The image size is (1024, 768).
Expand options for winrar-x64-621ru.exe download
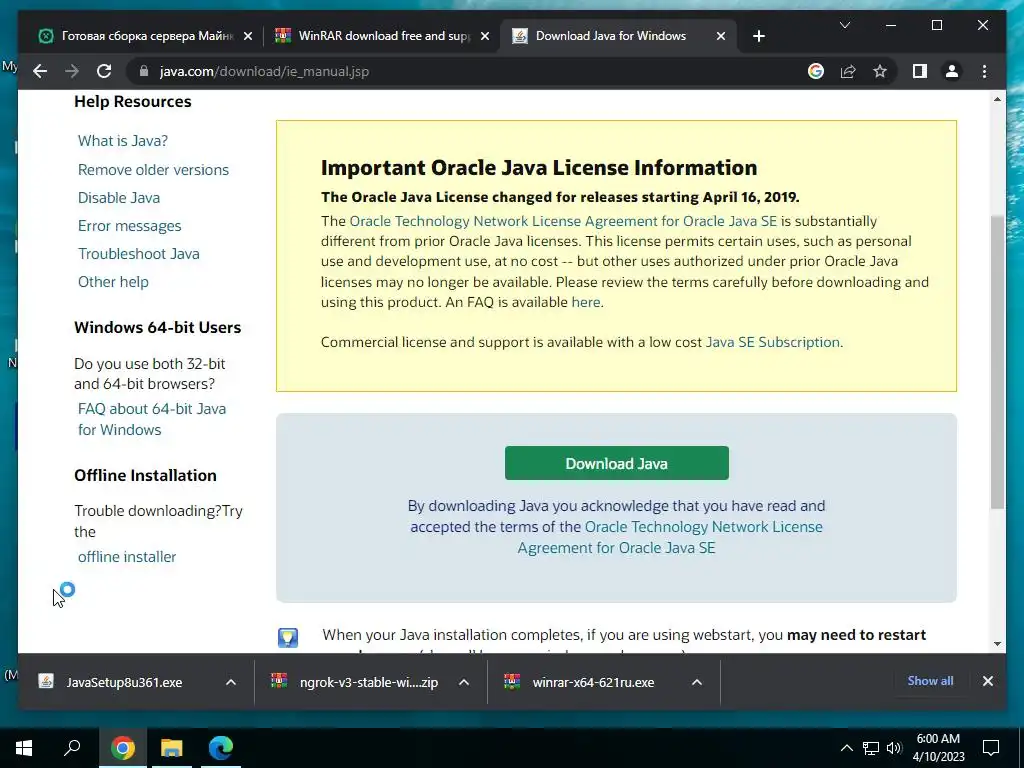tap(697, 682)
